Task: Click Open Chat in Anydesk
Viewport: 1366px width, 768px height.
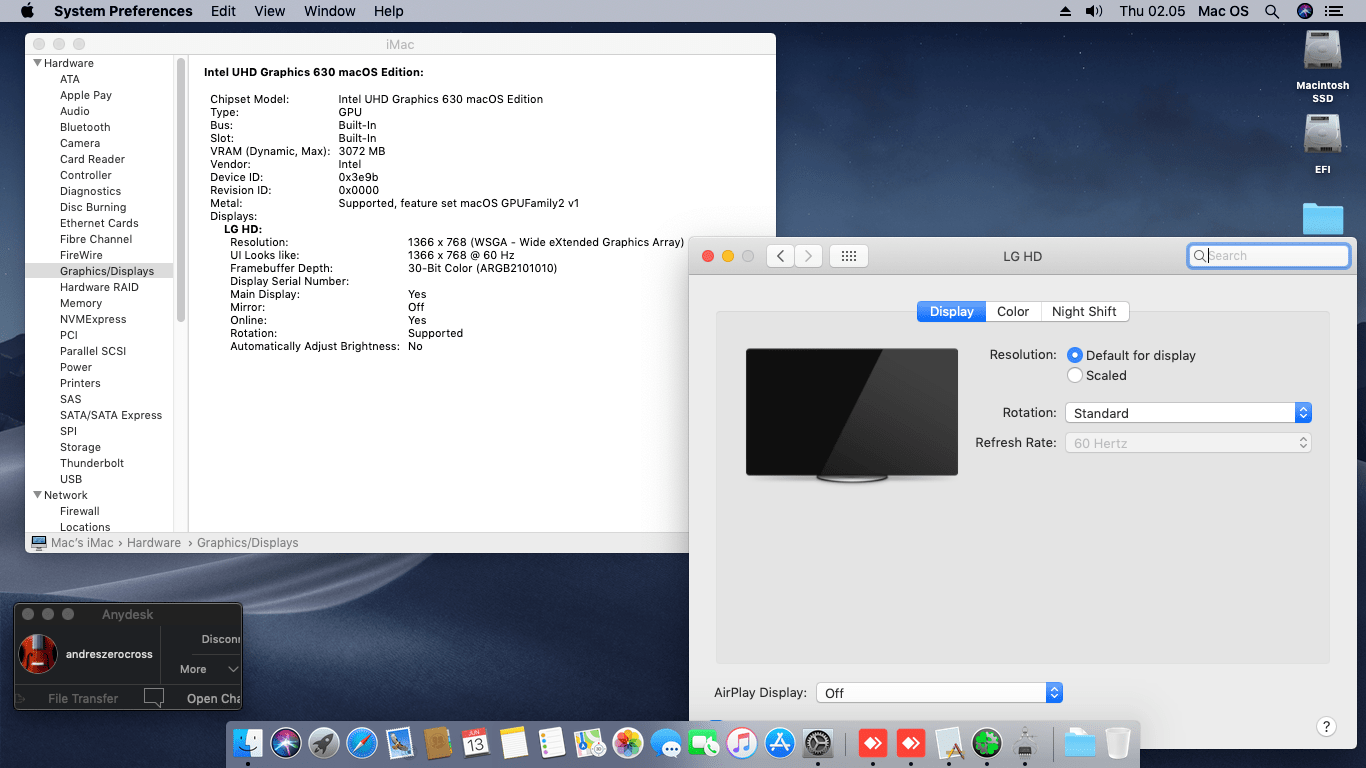Action: point(214,699)
